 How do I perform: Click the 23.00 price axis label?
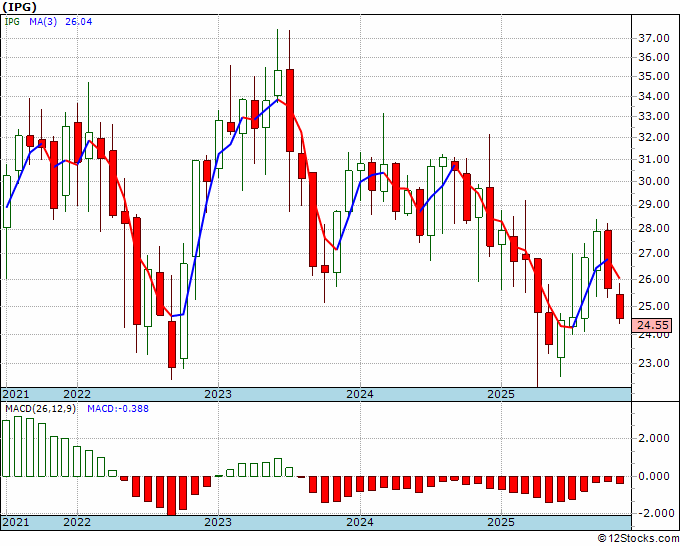pyautogui.click(x=654, y=363)
